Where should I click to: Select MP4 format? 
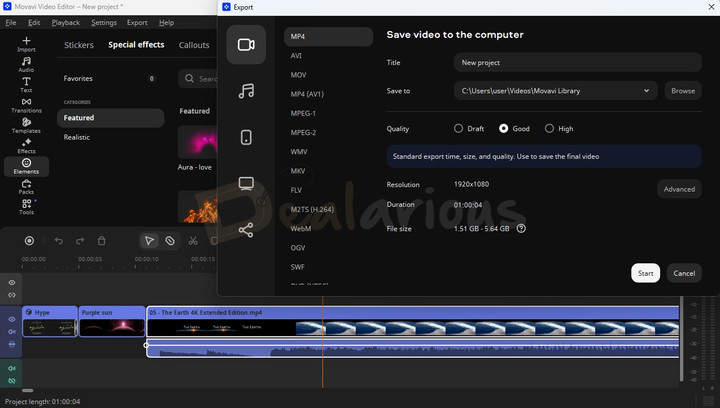coord(328,36)
